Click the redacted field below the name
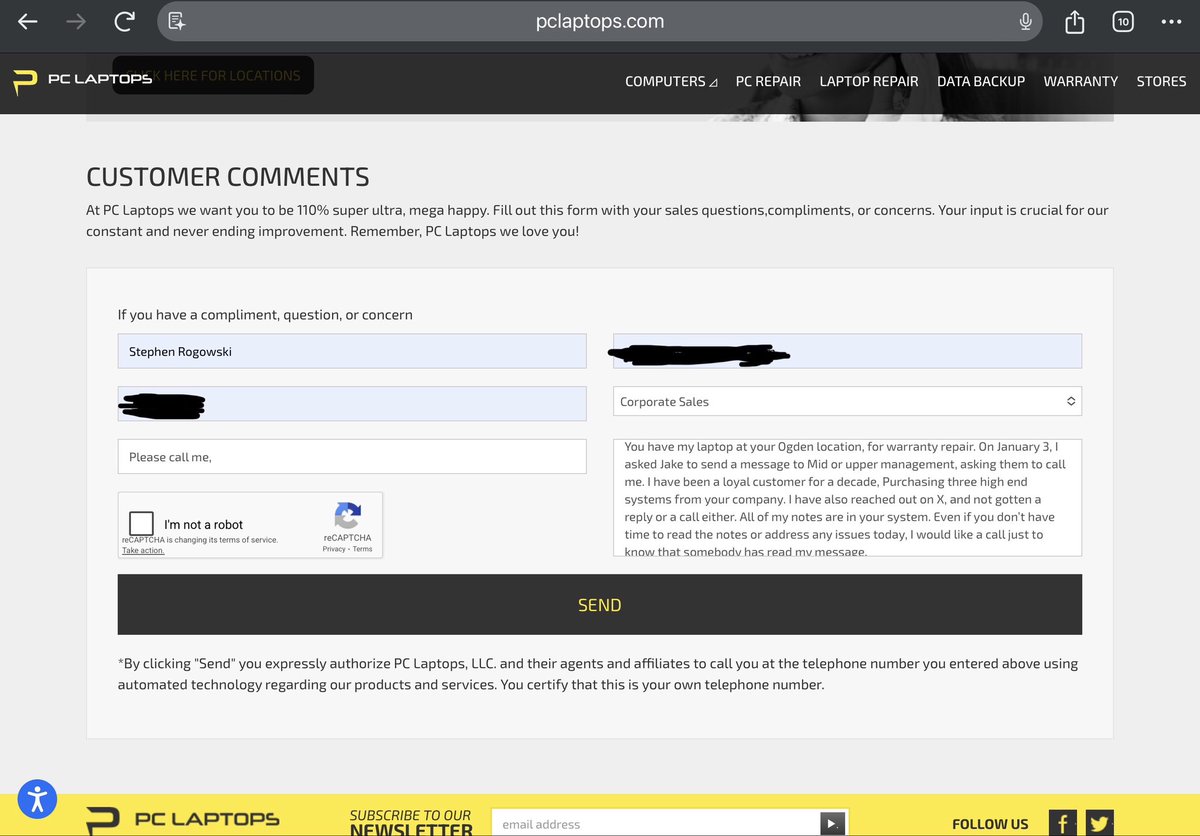Screen dimensions: 1200x836 pyautogui.click(x=352, y=403)
